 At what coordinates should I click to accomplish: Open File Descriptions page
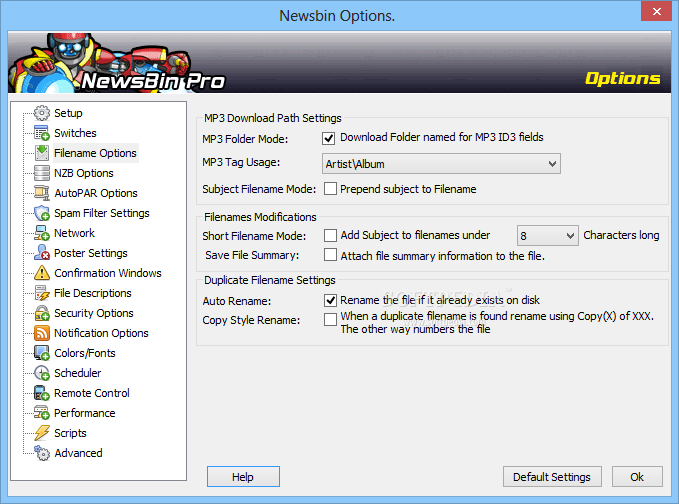tap(93, 293)
